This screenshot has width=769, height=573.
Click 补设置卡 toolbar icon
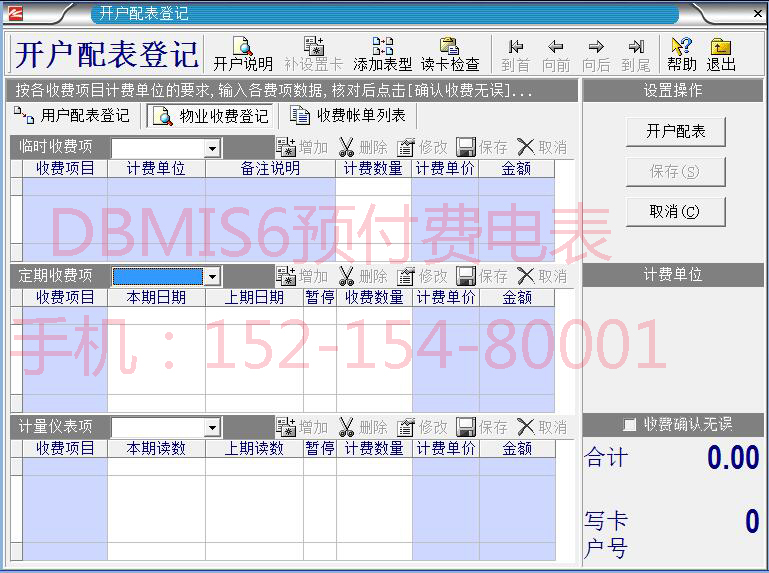click(x=313, y=54)
